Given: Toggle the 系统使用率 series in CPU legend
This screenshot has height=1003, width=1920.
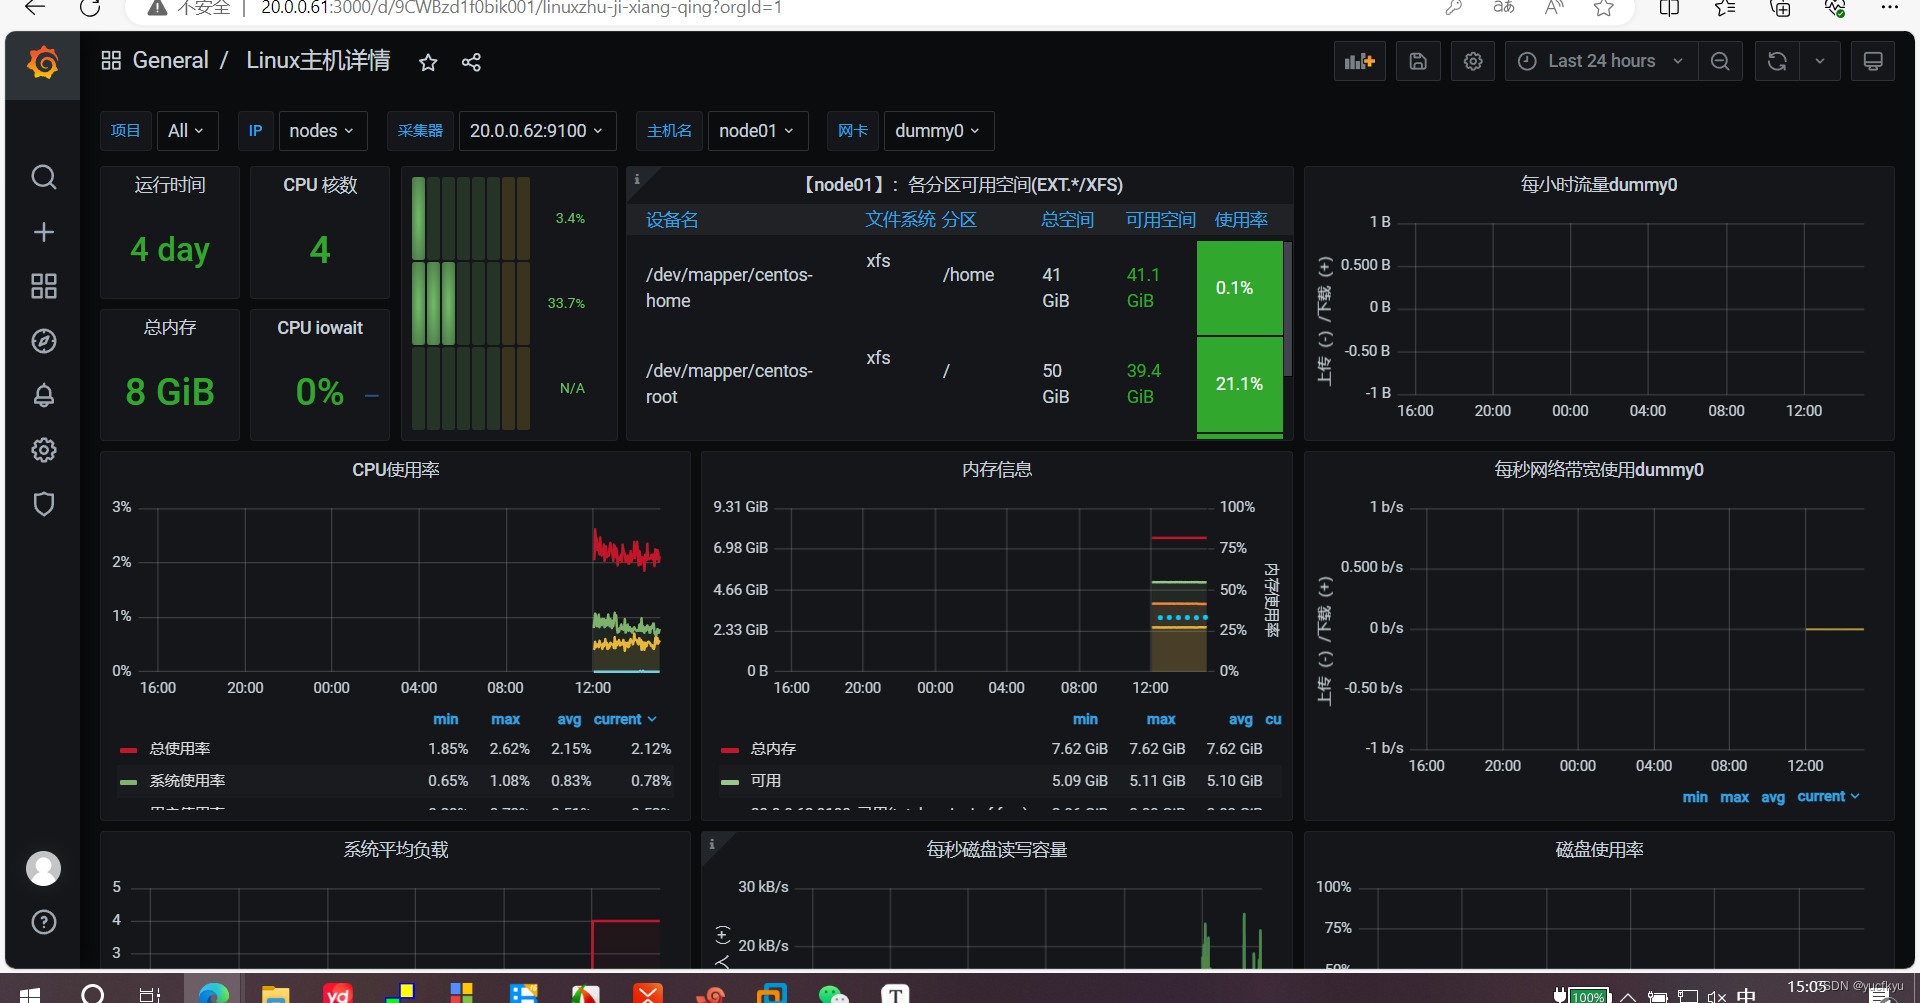Looking at the screenshot, I should coord(187,781).
